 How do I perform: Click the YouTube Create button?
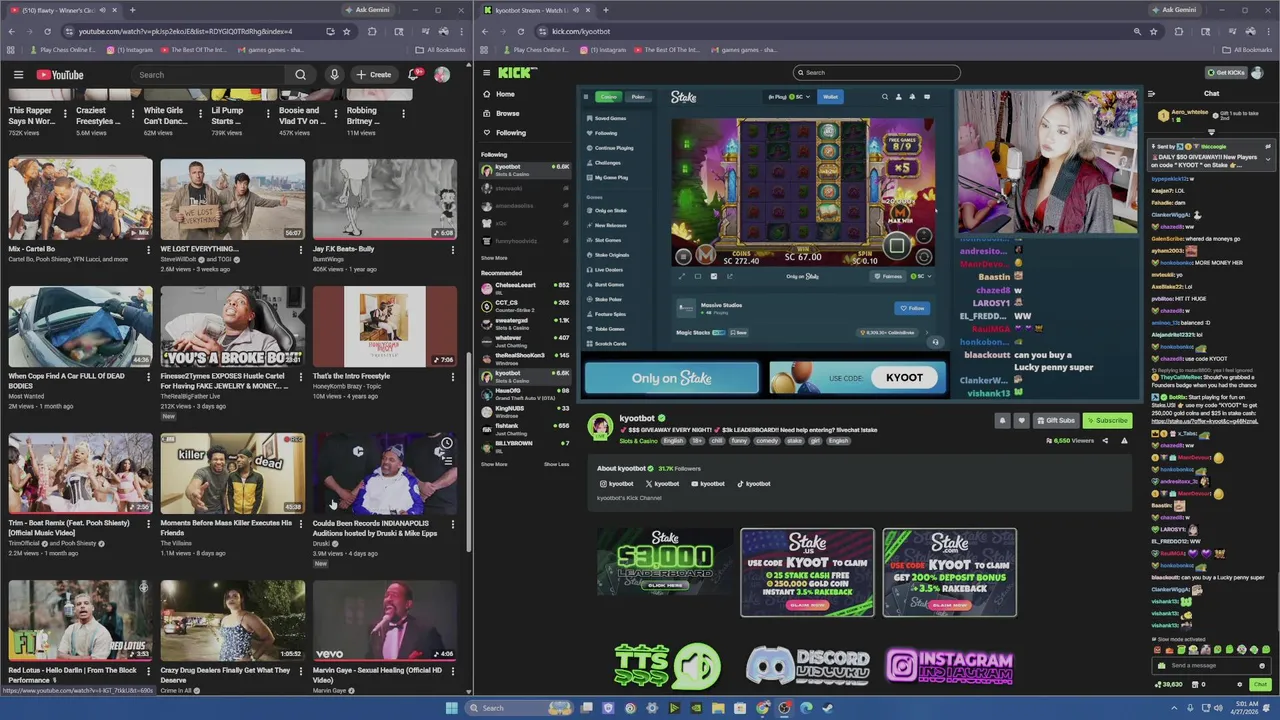(375, 75)
